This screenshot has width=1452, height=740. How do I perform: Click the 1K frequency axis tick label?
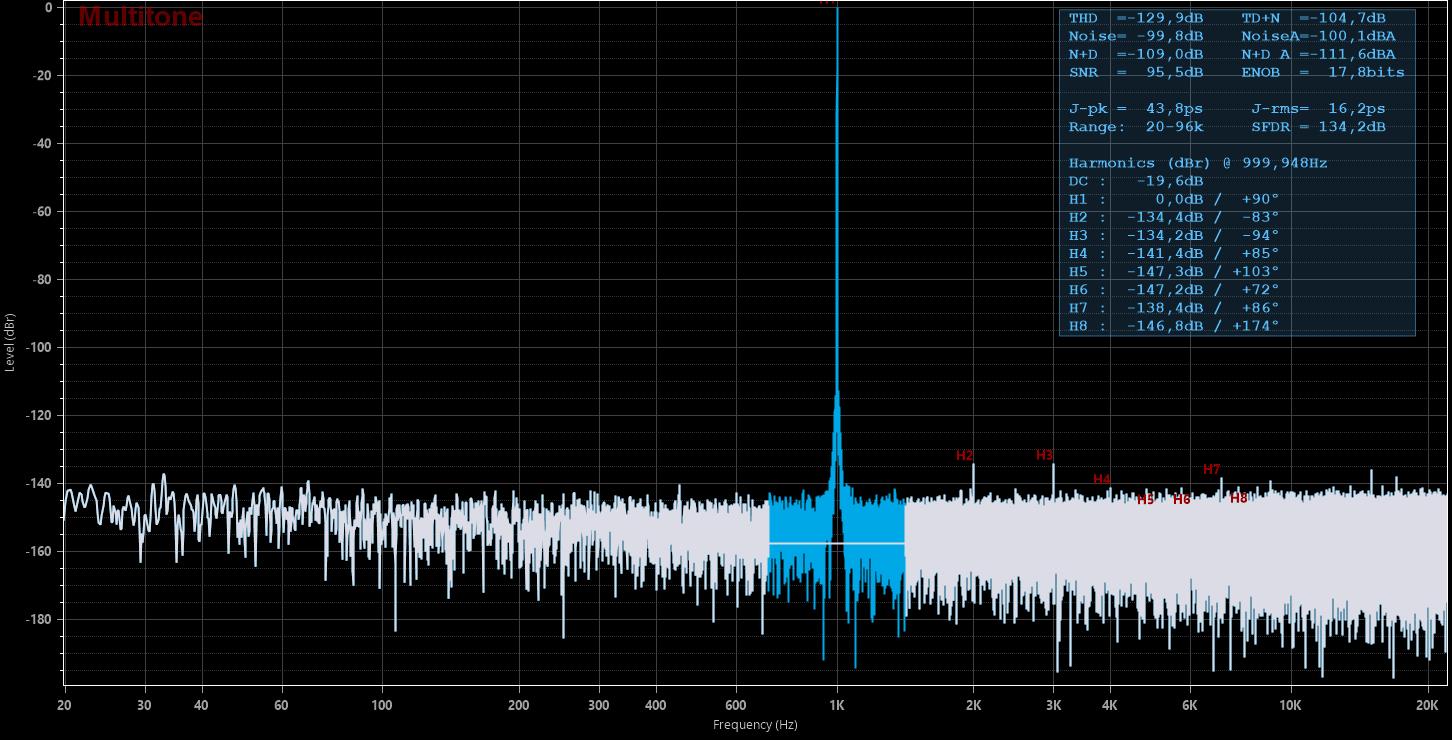click(837, 704)
